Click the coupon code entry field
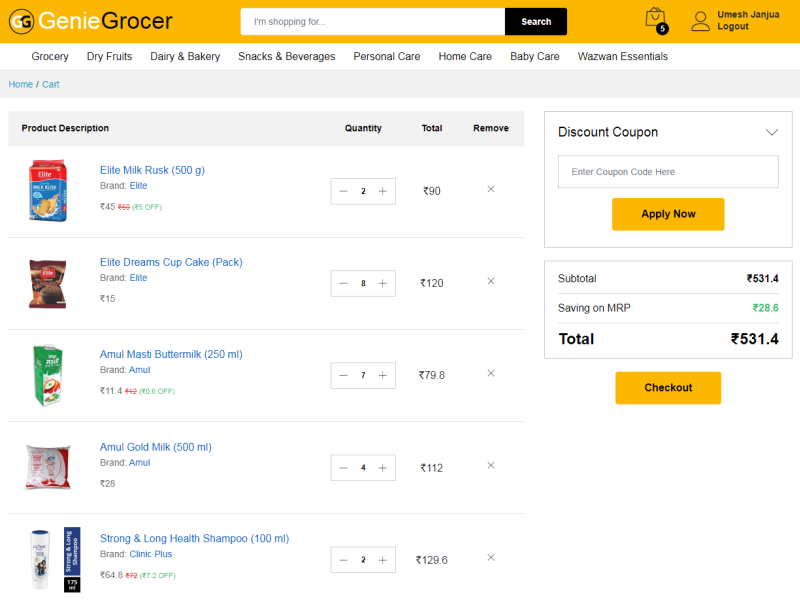Image resolution: width=800 pixels, height=600 pixels. tap(668, 171)
